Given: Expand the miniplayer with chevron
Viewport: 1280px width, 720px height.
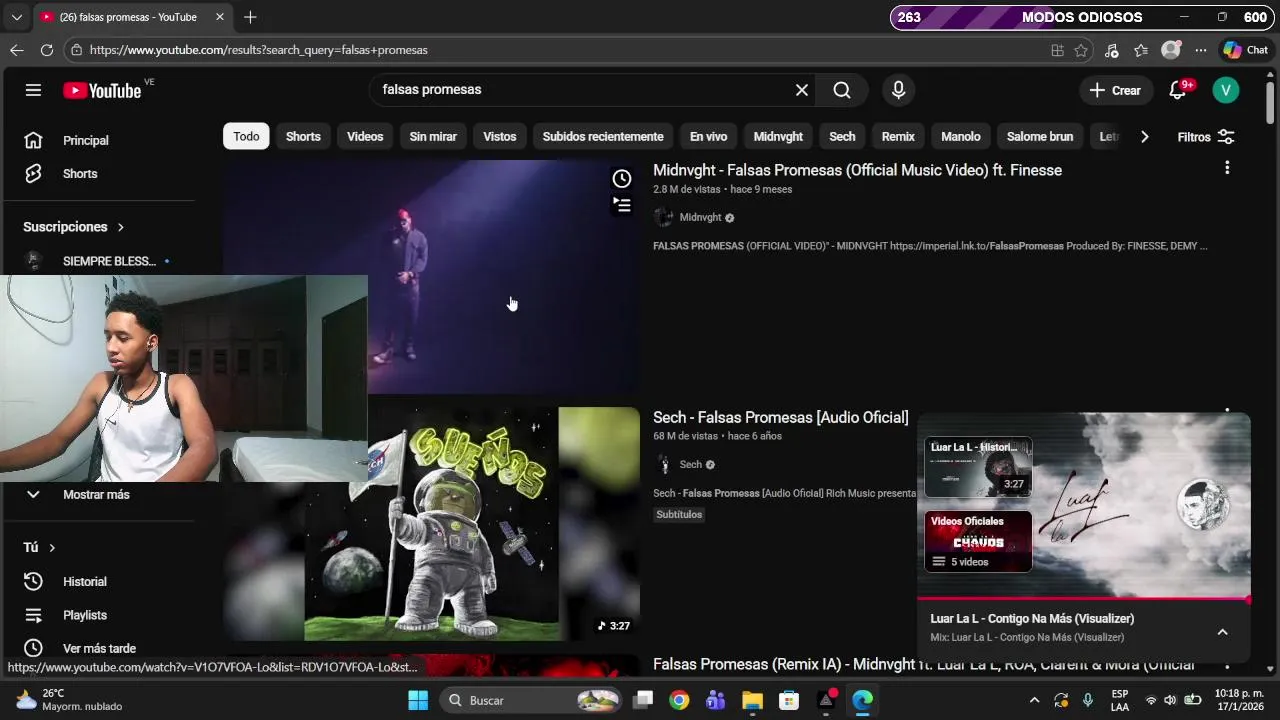Looking at the screenshot, I should 1222,632.
